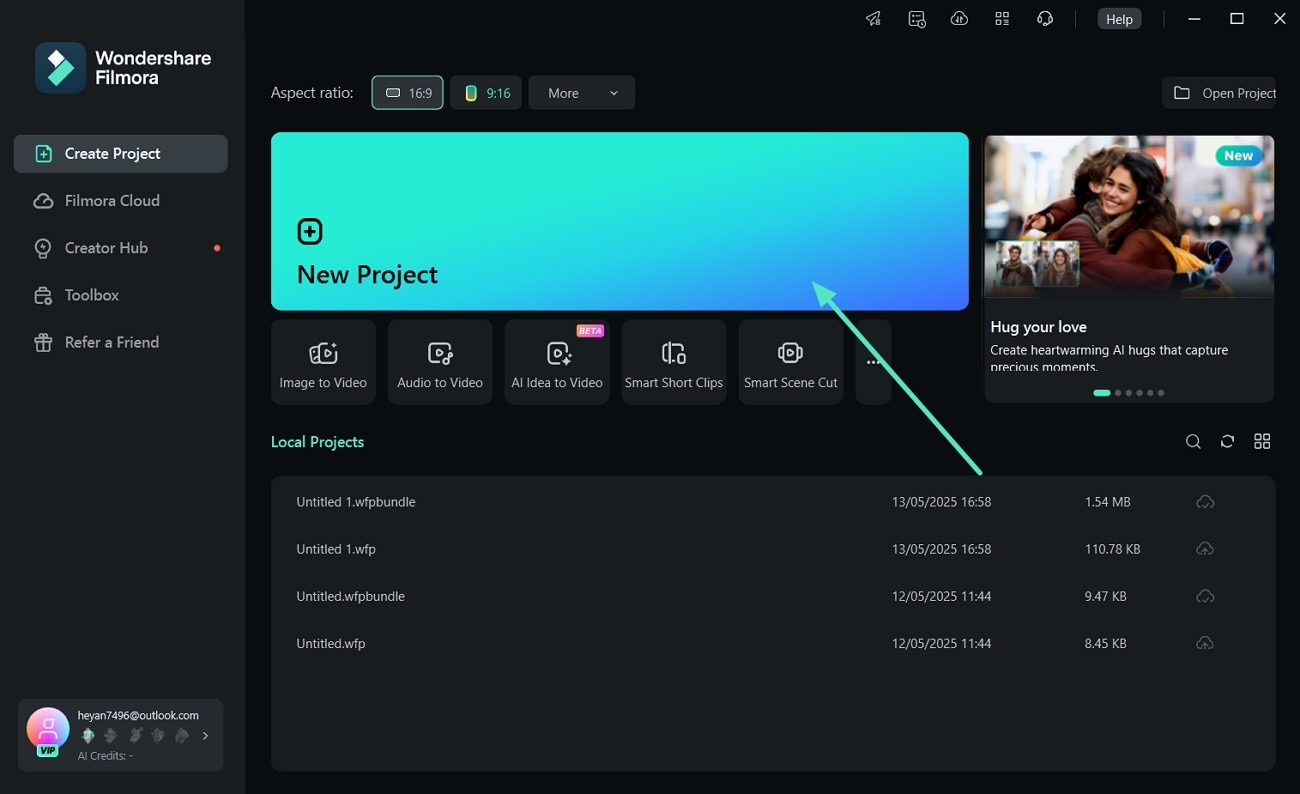
Task: Open the Help button
Action: (x=1119, y=19)
